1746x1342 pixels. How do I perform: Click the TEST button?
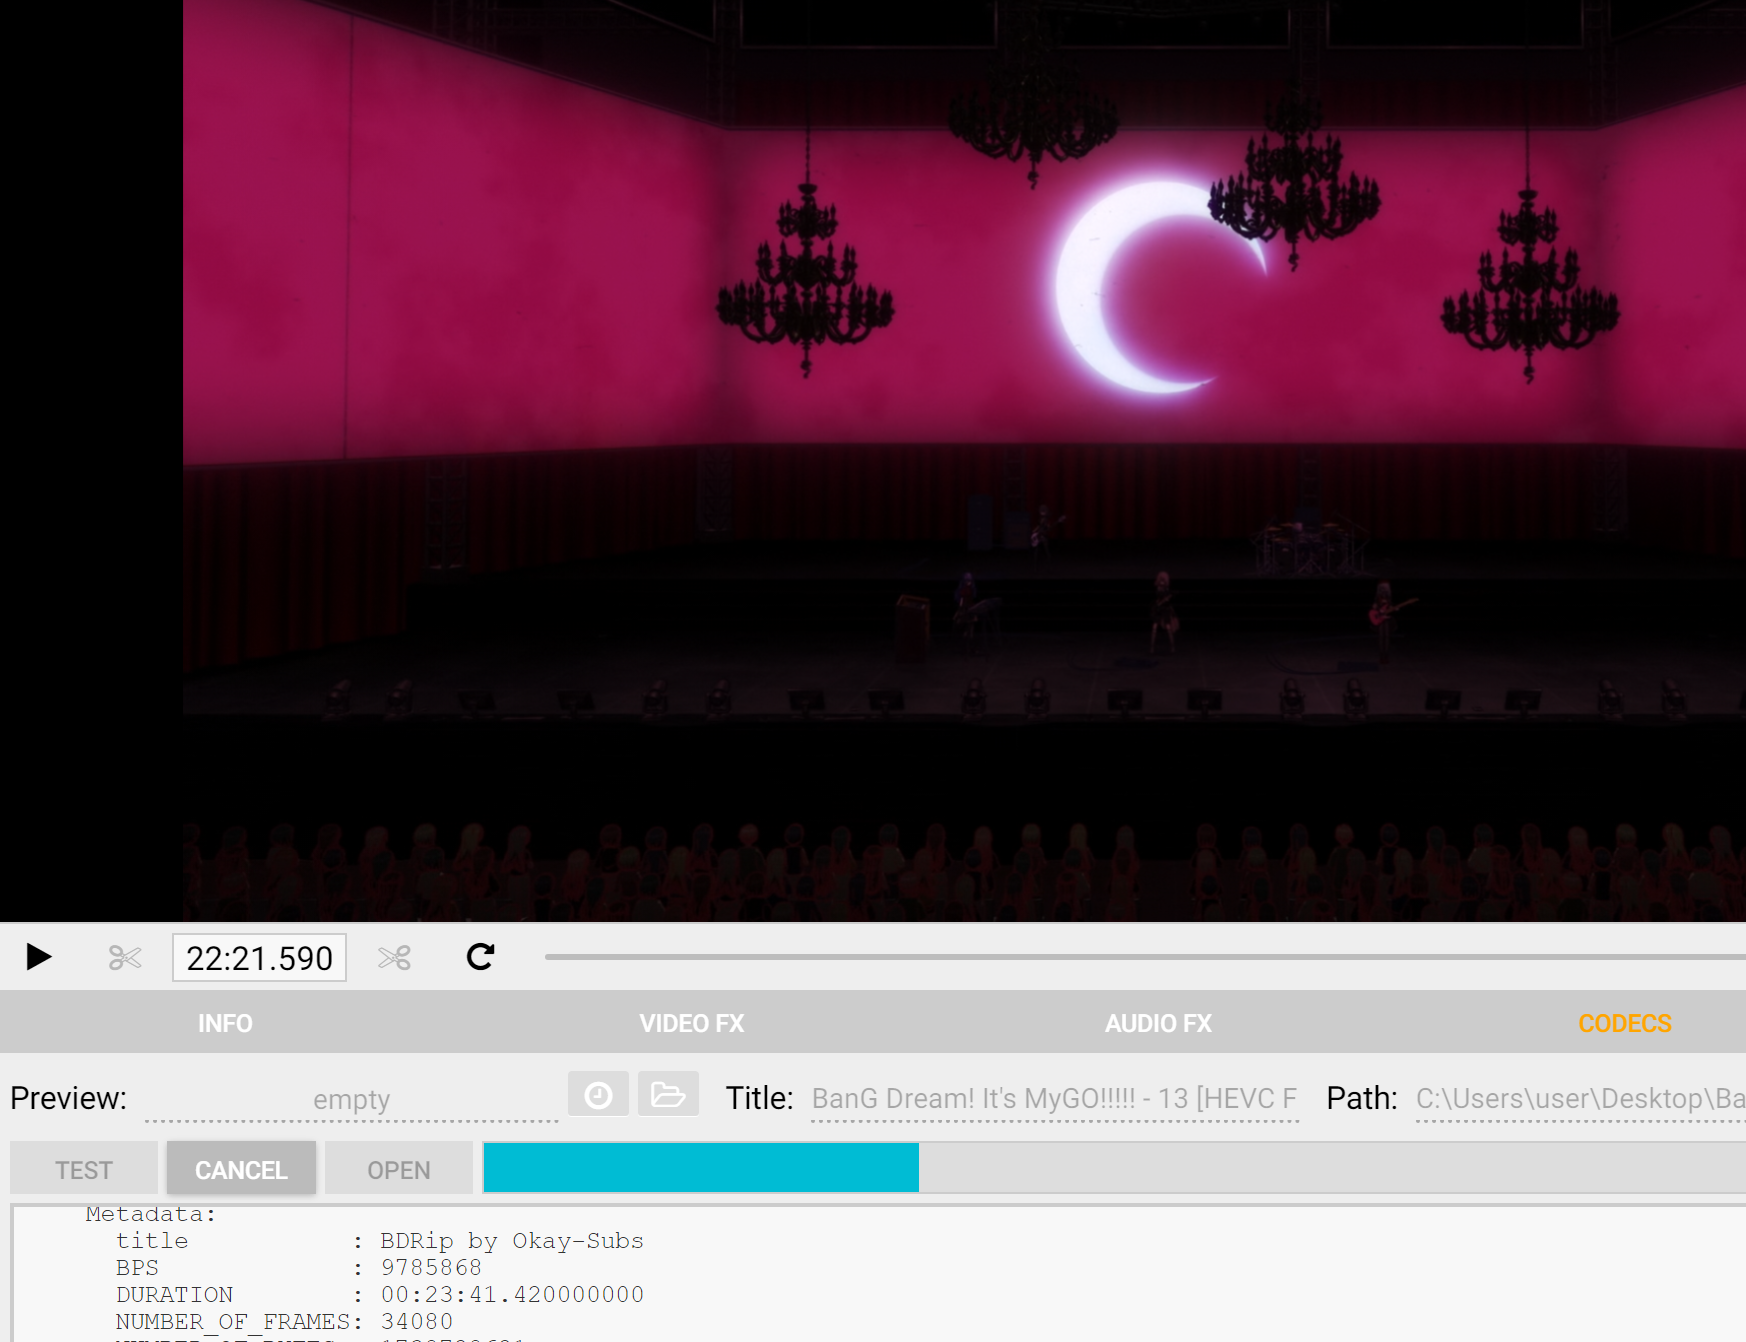(x=84, y=1169)
